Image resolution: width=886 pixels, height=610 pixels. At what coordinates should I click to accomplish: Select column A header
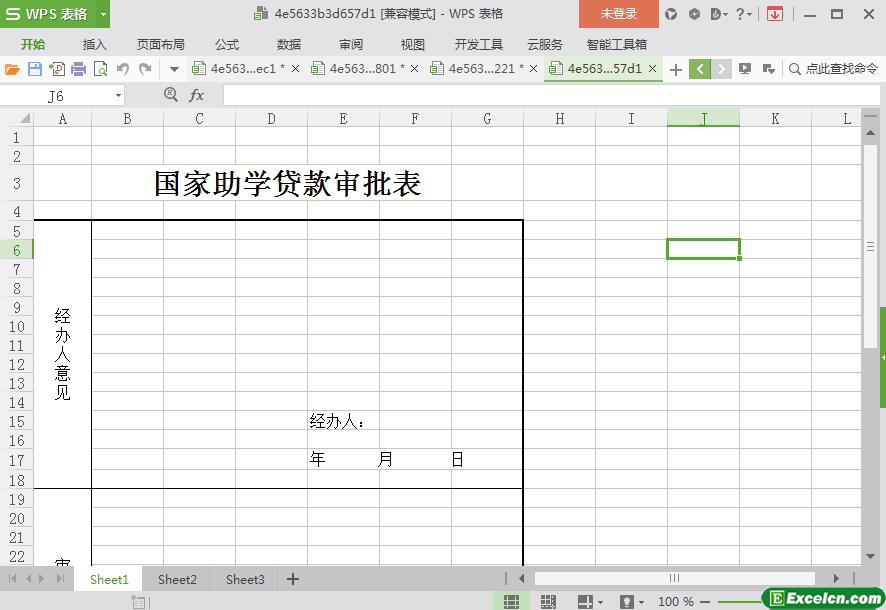point(63,119)
